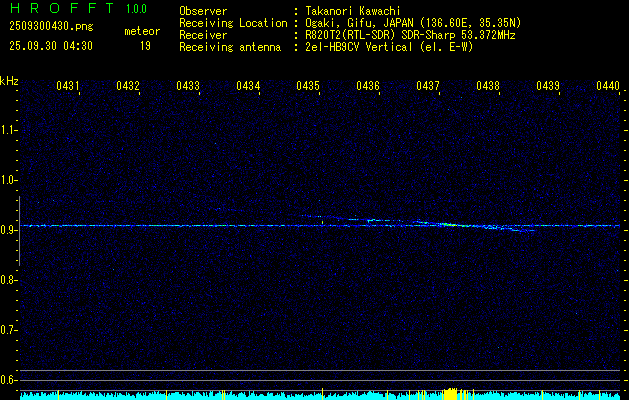Click the meteor count value 19
Viewport: 629px width, 400px height.
click(x=145, y=46)
